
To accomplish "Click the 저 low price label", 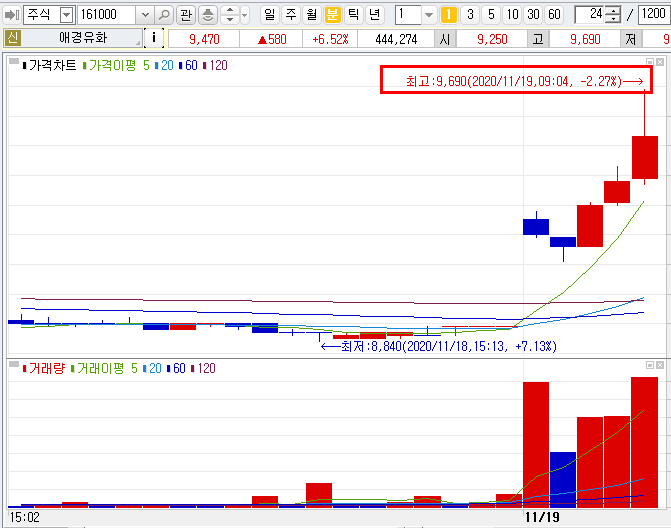I will [x=630, y=39].
